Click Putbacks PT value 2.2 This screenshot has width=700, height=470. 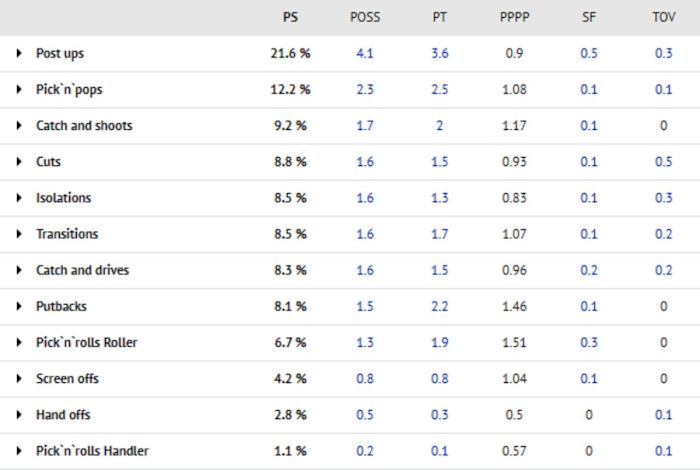439,306
